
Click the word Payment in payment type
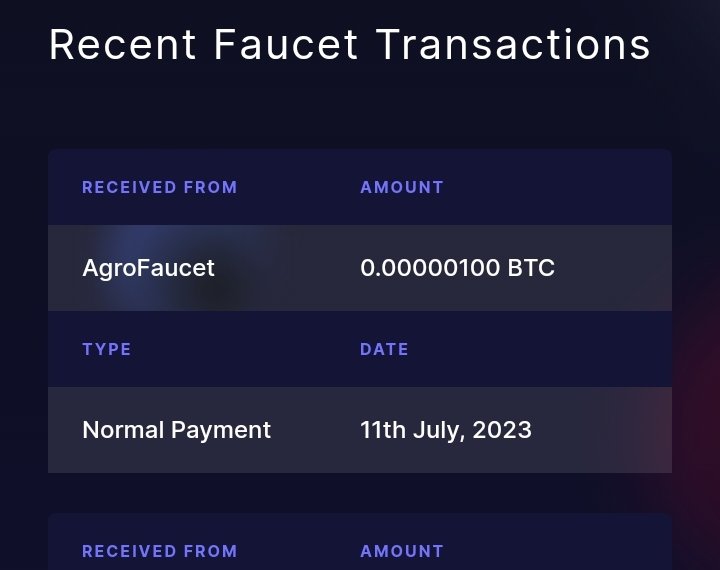click(221, 431)
